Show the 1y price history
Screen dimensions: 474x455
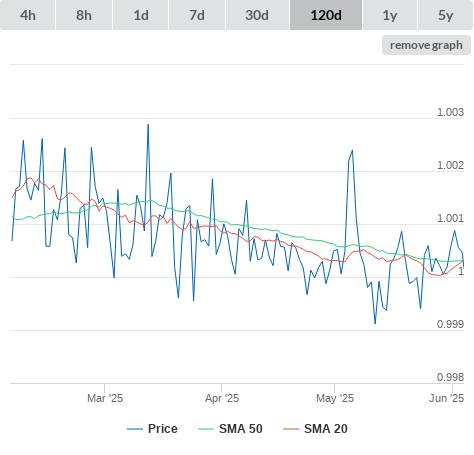point(390,15)
